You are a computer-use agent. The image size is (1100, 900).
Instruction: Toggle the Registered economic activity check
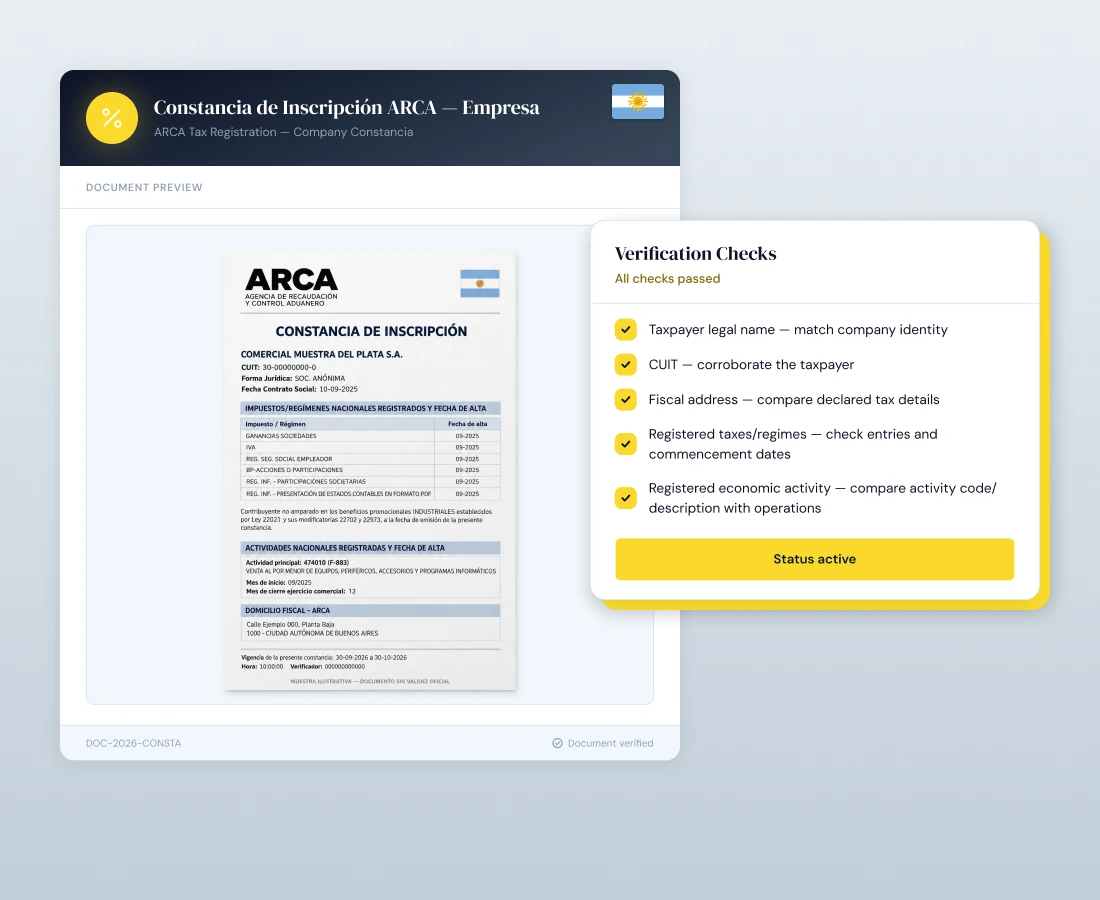[x=626, y=498]
